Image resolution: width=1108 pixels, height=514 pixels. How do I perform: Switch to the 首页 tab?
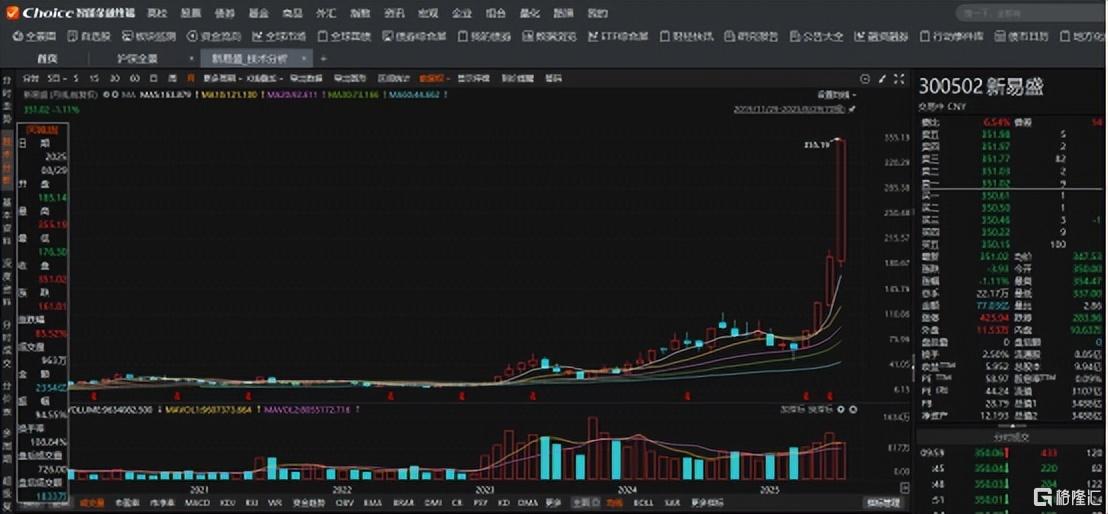(x=47, y=59)
